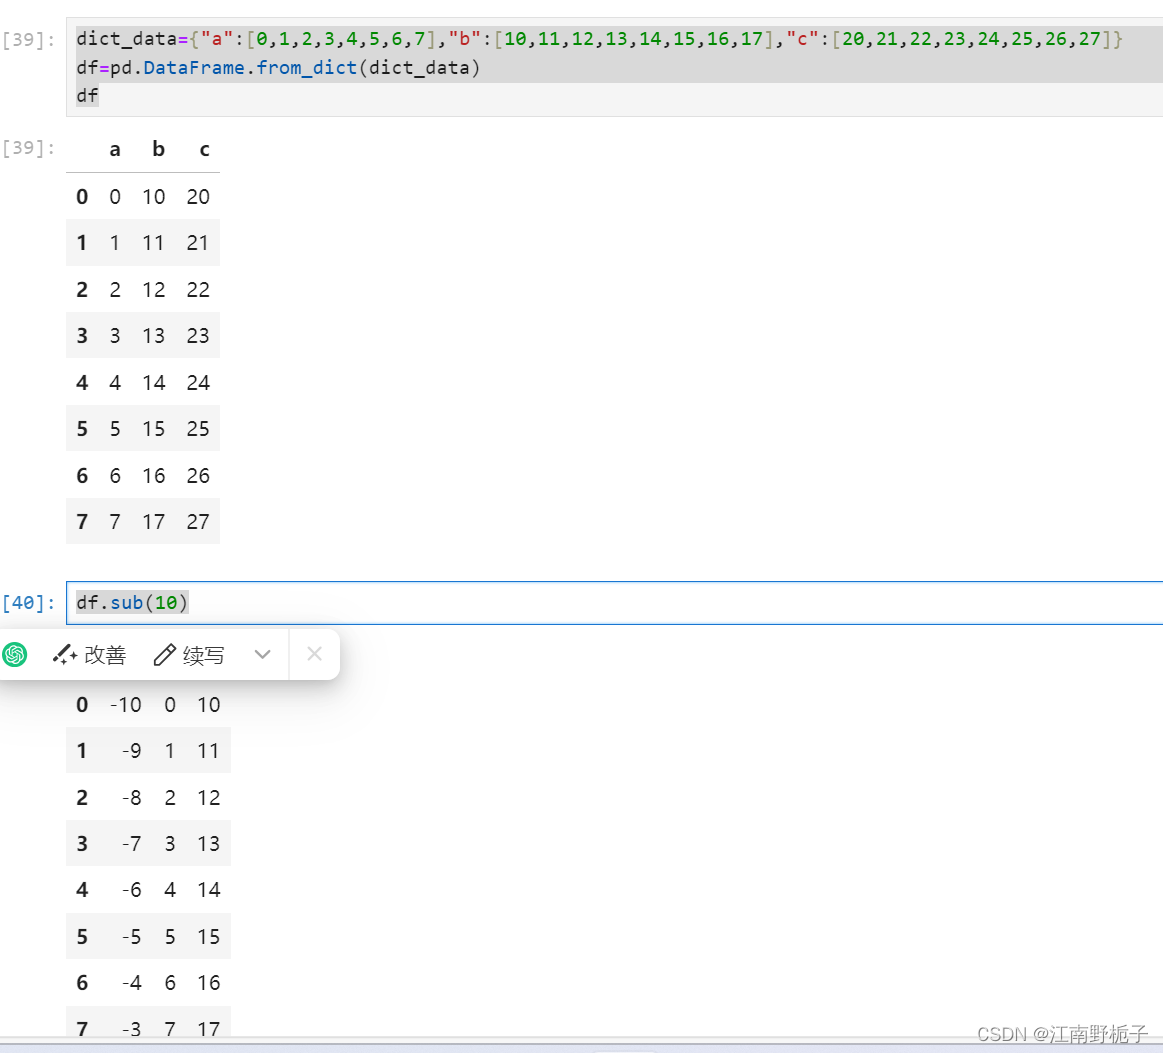The width and height of the screenshot is (1163, 1053).
Task: Collapse the AI suggestion popup with the chevron
Action: click(x=262, y=654)
